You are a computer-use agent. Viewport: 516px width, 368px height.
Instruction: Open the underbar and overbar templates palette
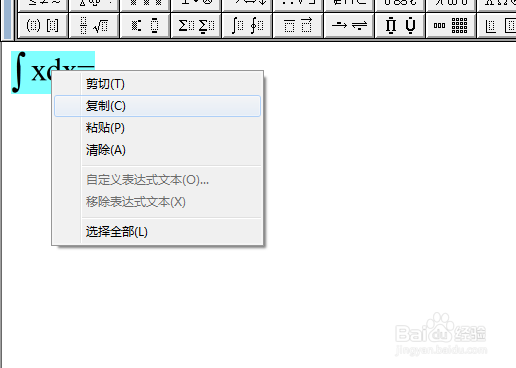point(298,25)
